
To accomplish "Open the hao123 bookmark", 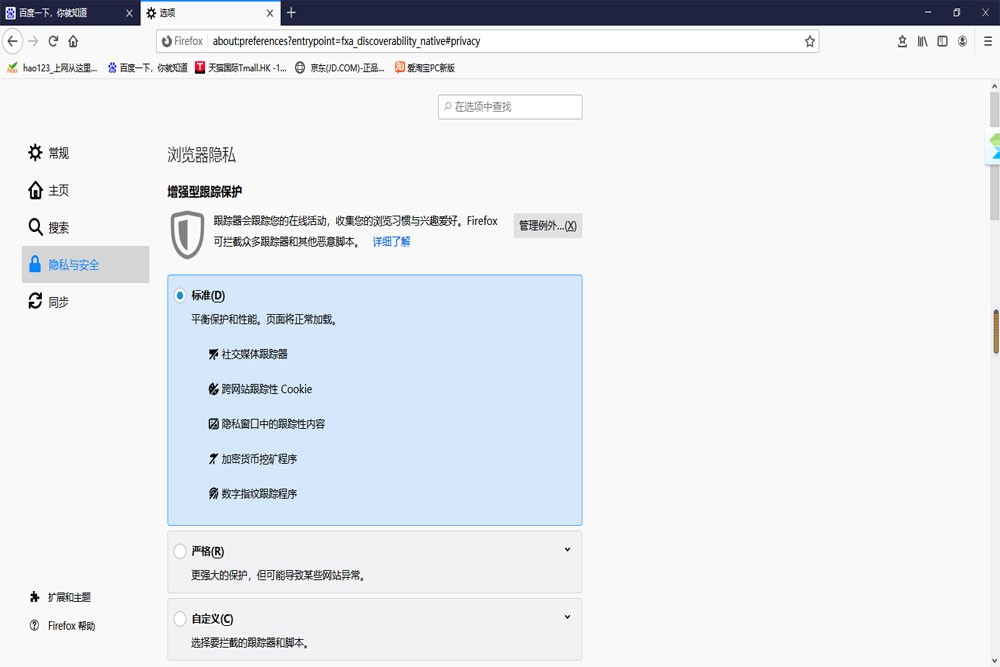I will (x=52, y=68).
